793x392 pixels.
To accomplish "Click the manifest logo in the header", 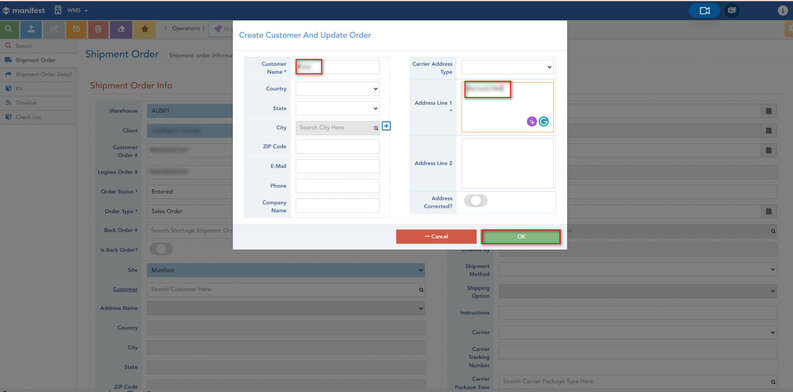I will pyautogui.click(x=24, y=10).
